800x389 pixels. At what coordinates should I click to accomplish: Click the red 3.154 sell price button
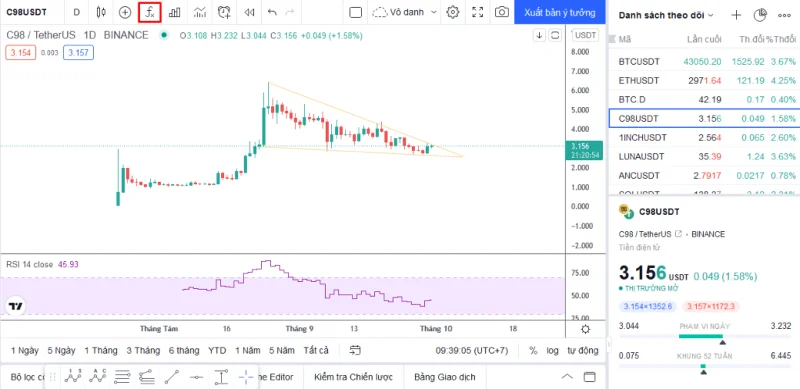pos(20,53)
